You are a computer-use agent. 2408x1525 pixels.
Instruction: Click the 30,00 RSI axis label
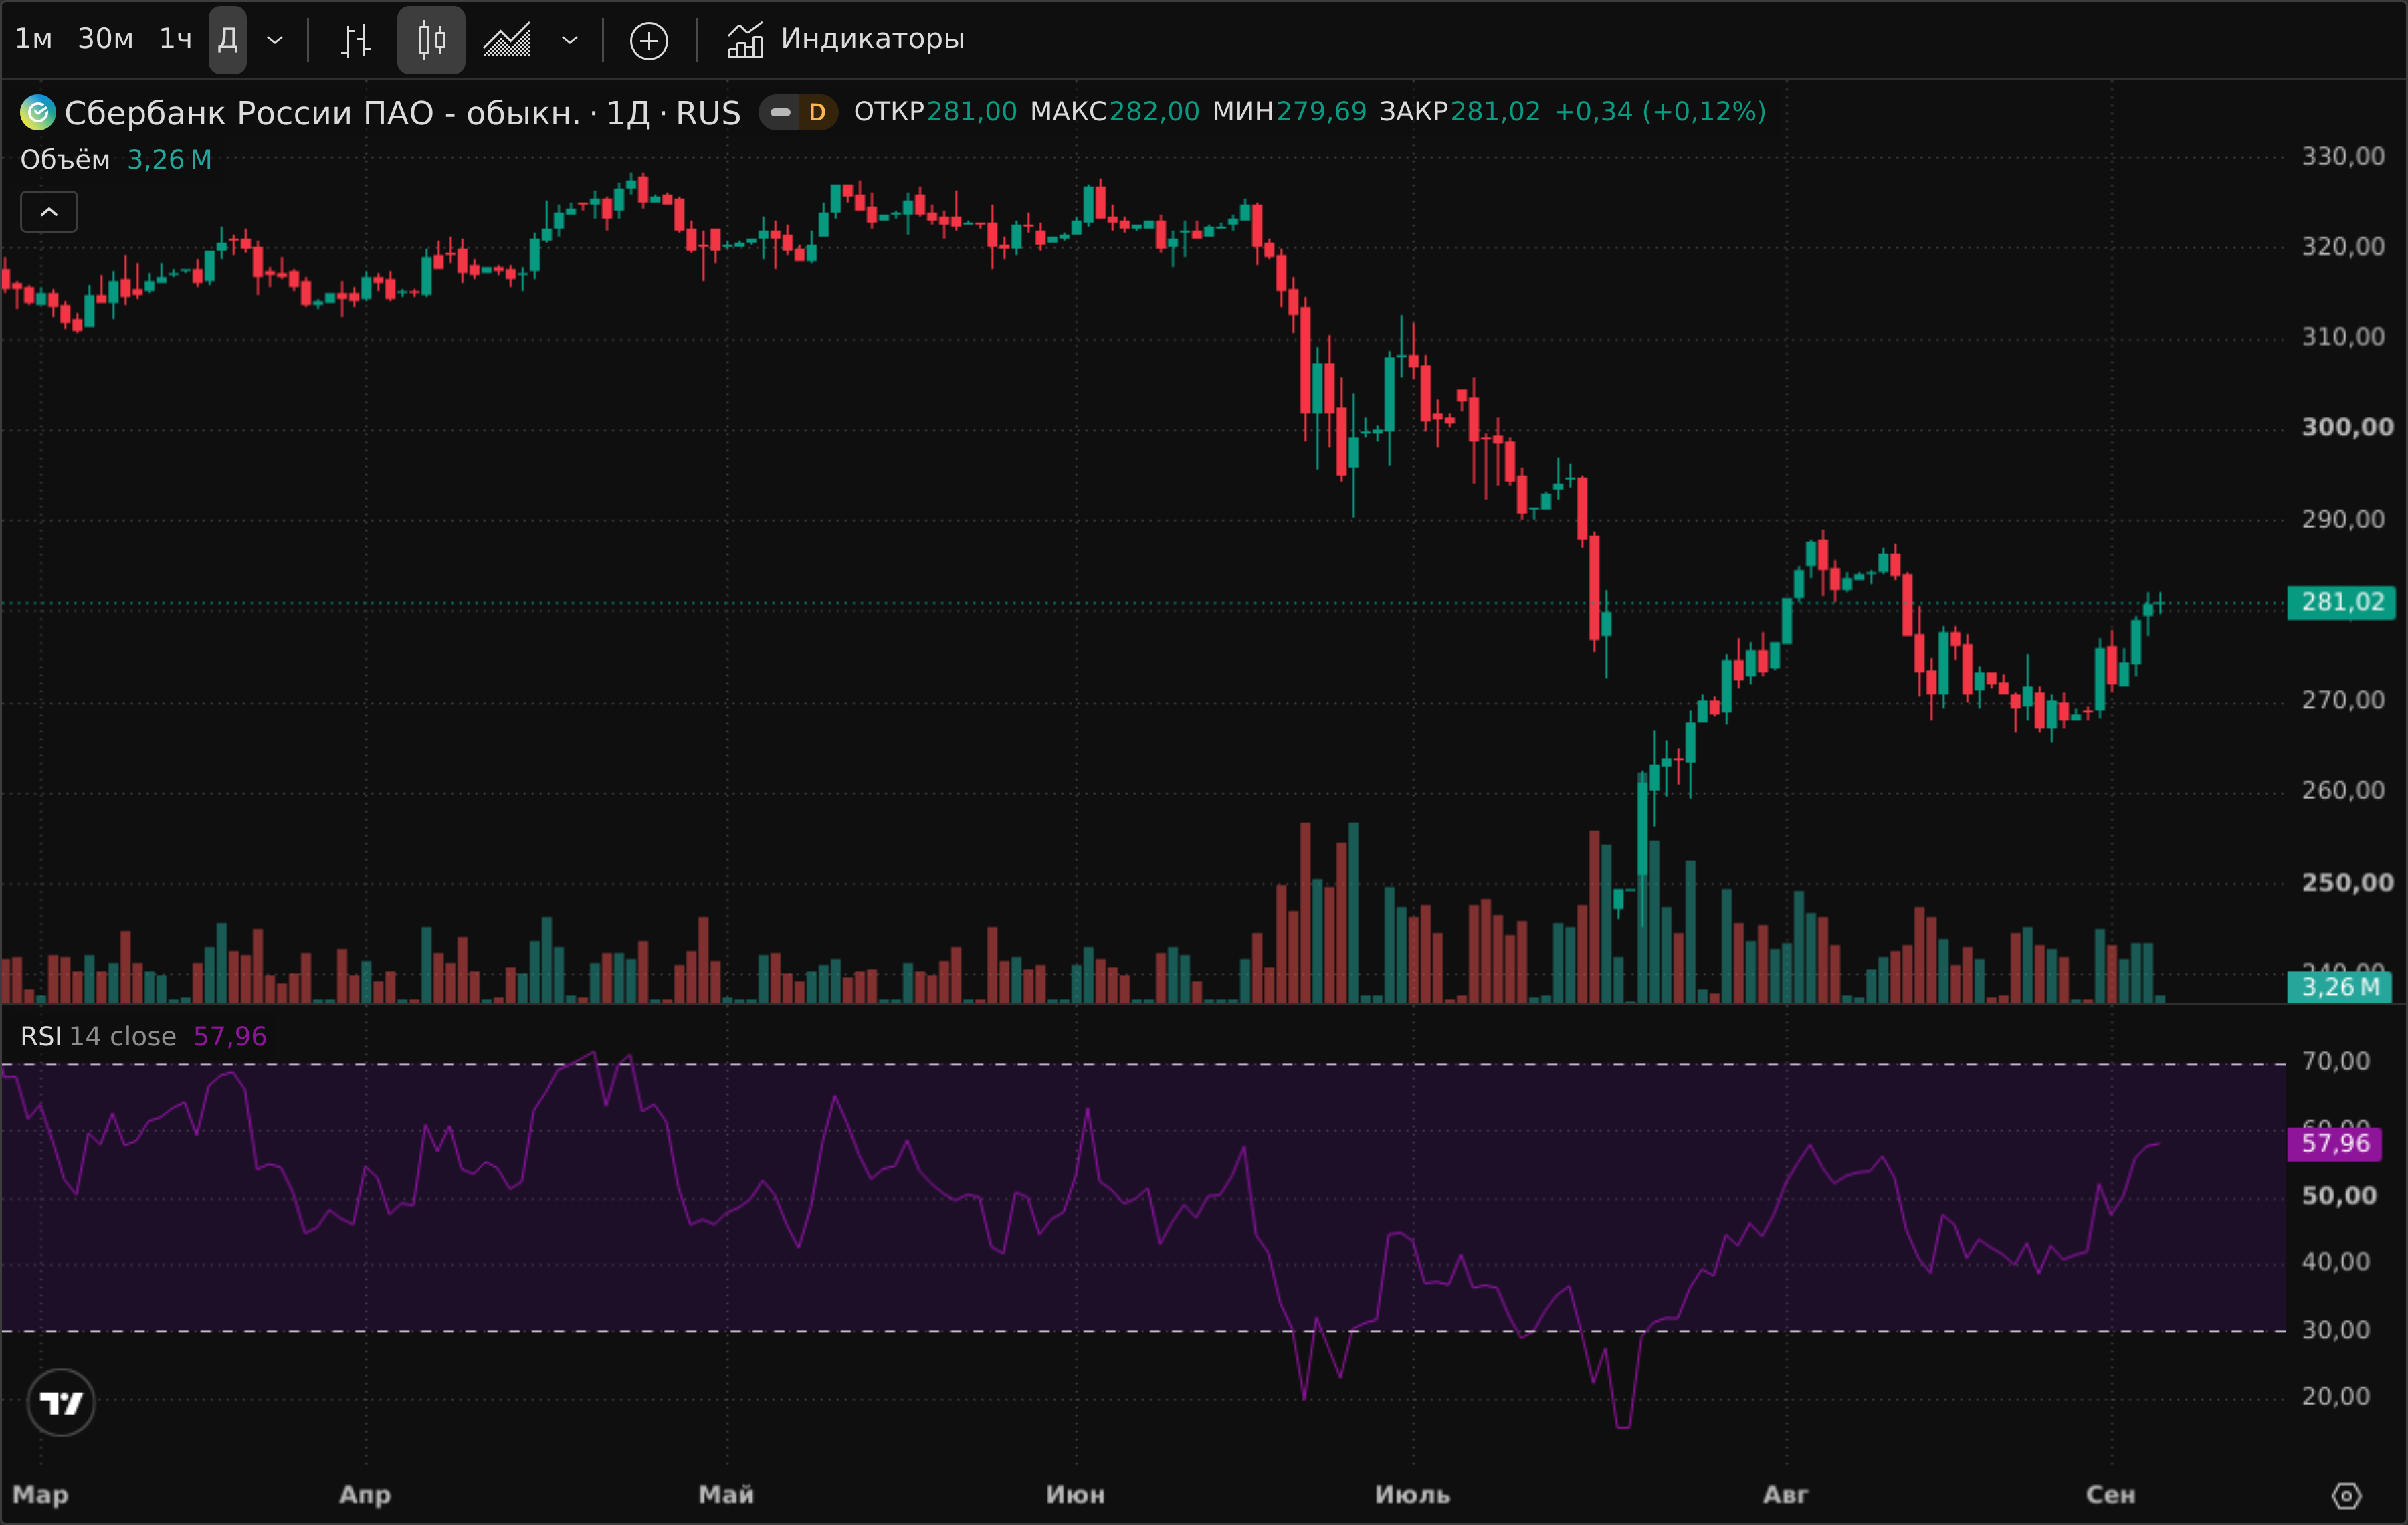pyautogui.click(x=2335, y=1330)
